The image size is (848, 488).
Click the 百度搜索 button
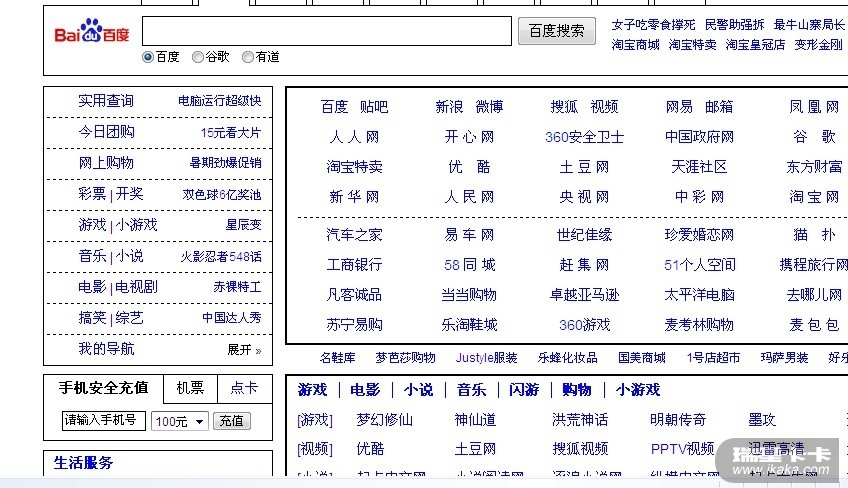[x=556, y=31]
